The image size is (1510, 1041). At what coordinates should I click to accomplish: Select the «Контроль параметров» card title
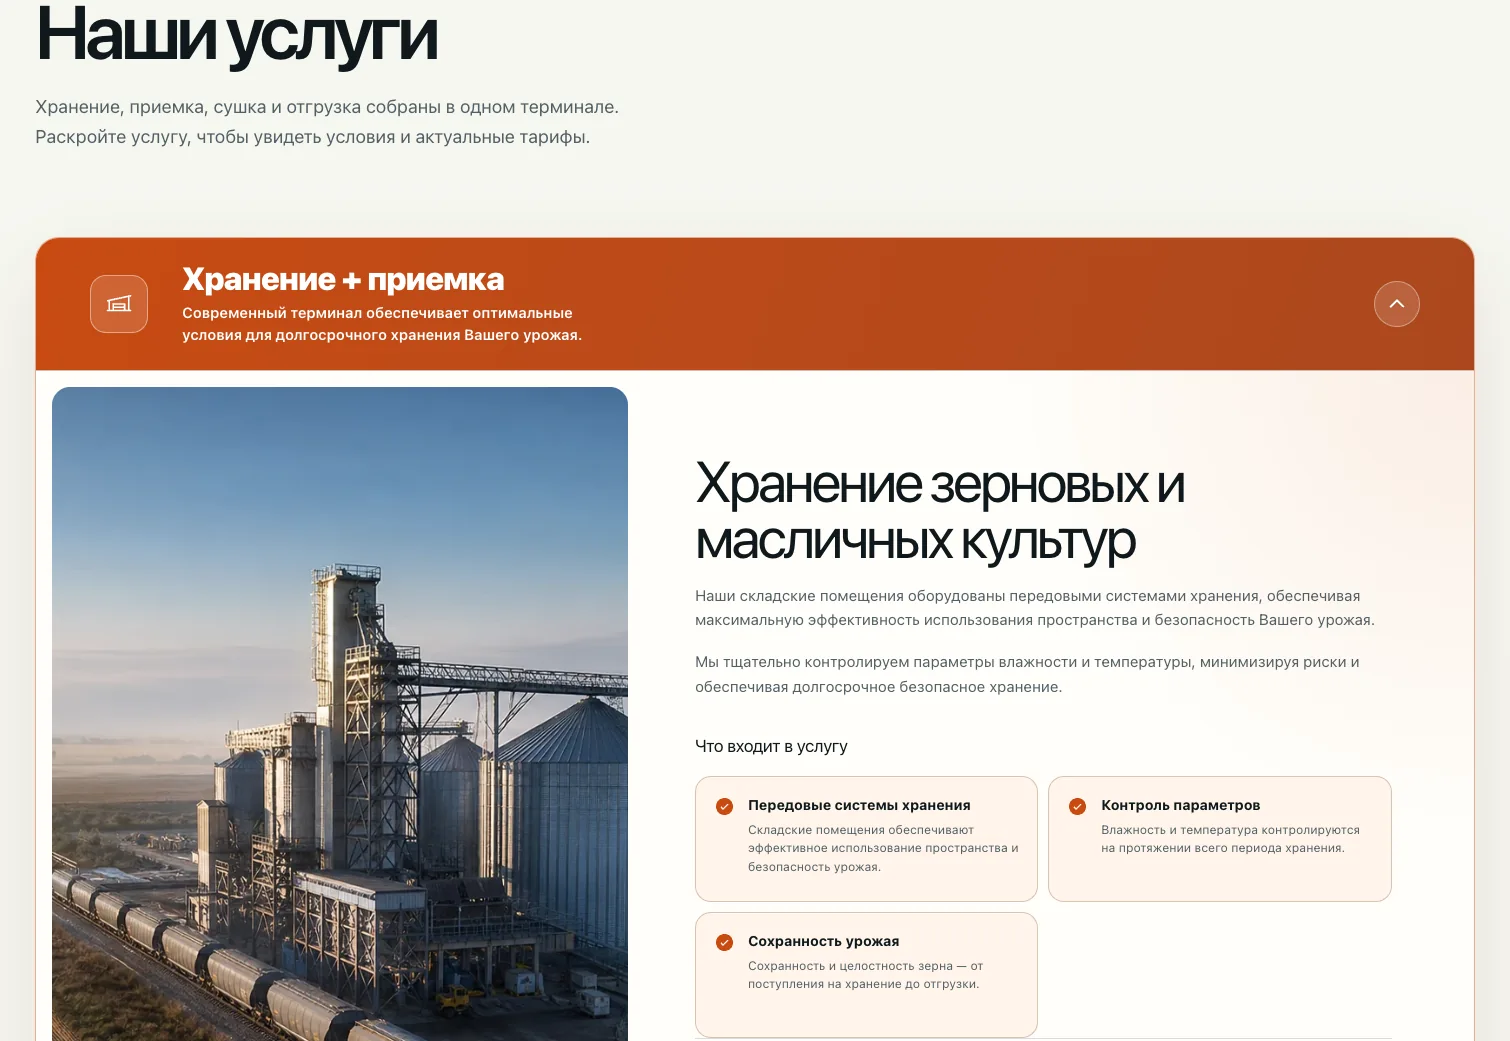1180,805
